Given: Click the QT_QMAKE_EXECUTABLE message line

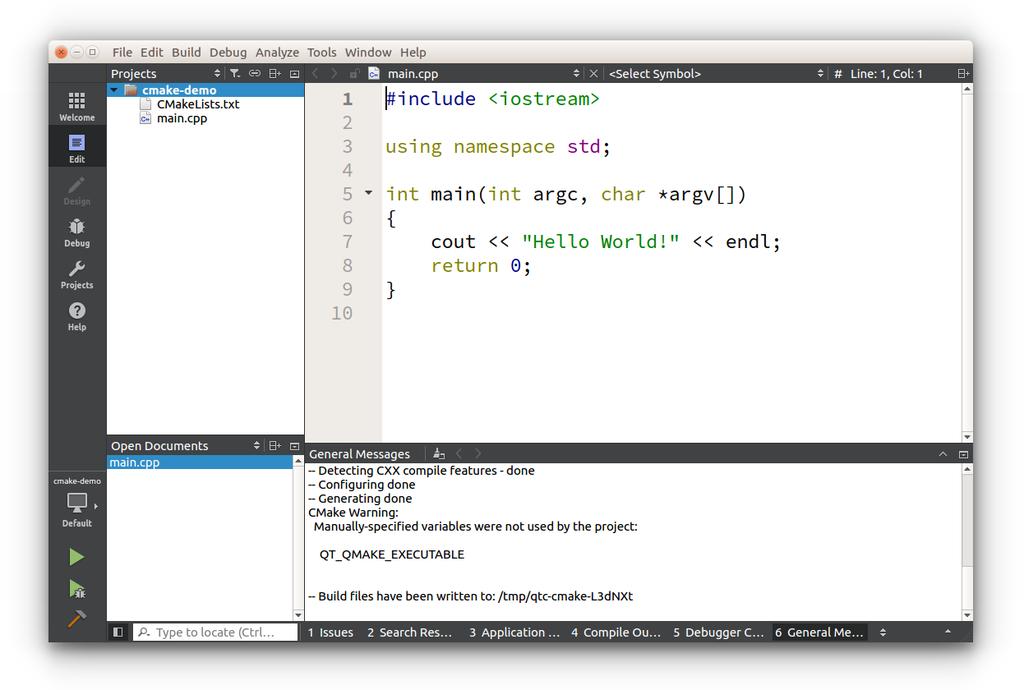Looking at the screenshot, I should pyautogui.click(x=392, y=554).
